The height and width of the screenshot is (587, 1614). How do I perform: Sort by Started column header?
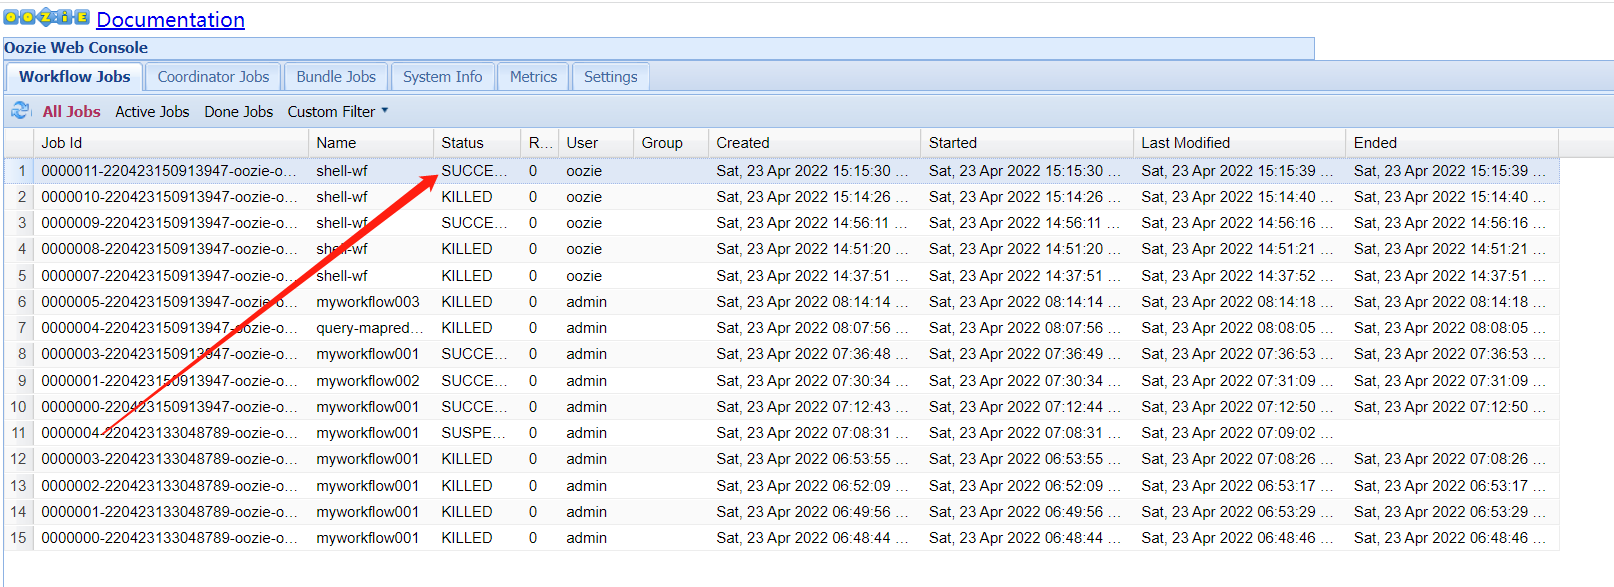pyautogui.click(x=1027, y=143)
